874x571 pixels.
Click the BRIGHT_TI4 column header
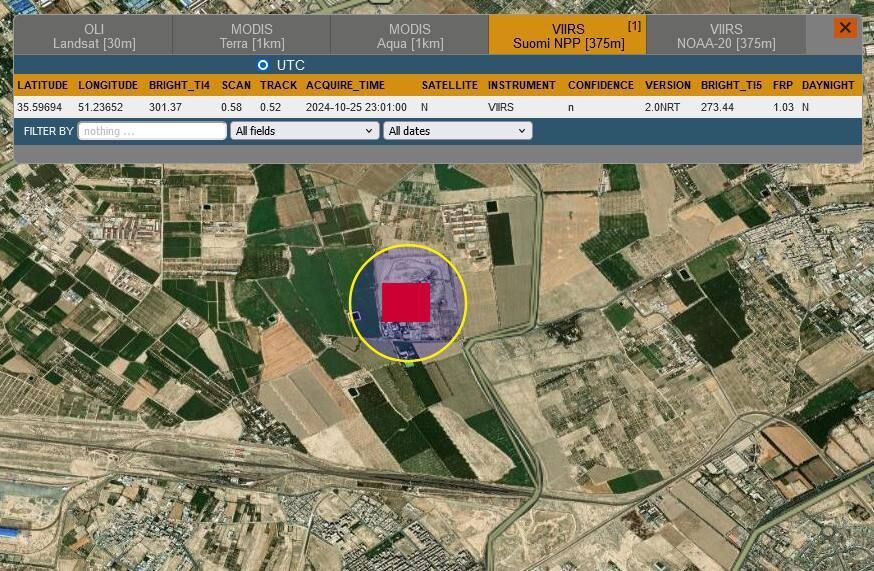[179, 86]
